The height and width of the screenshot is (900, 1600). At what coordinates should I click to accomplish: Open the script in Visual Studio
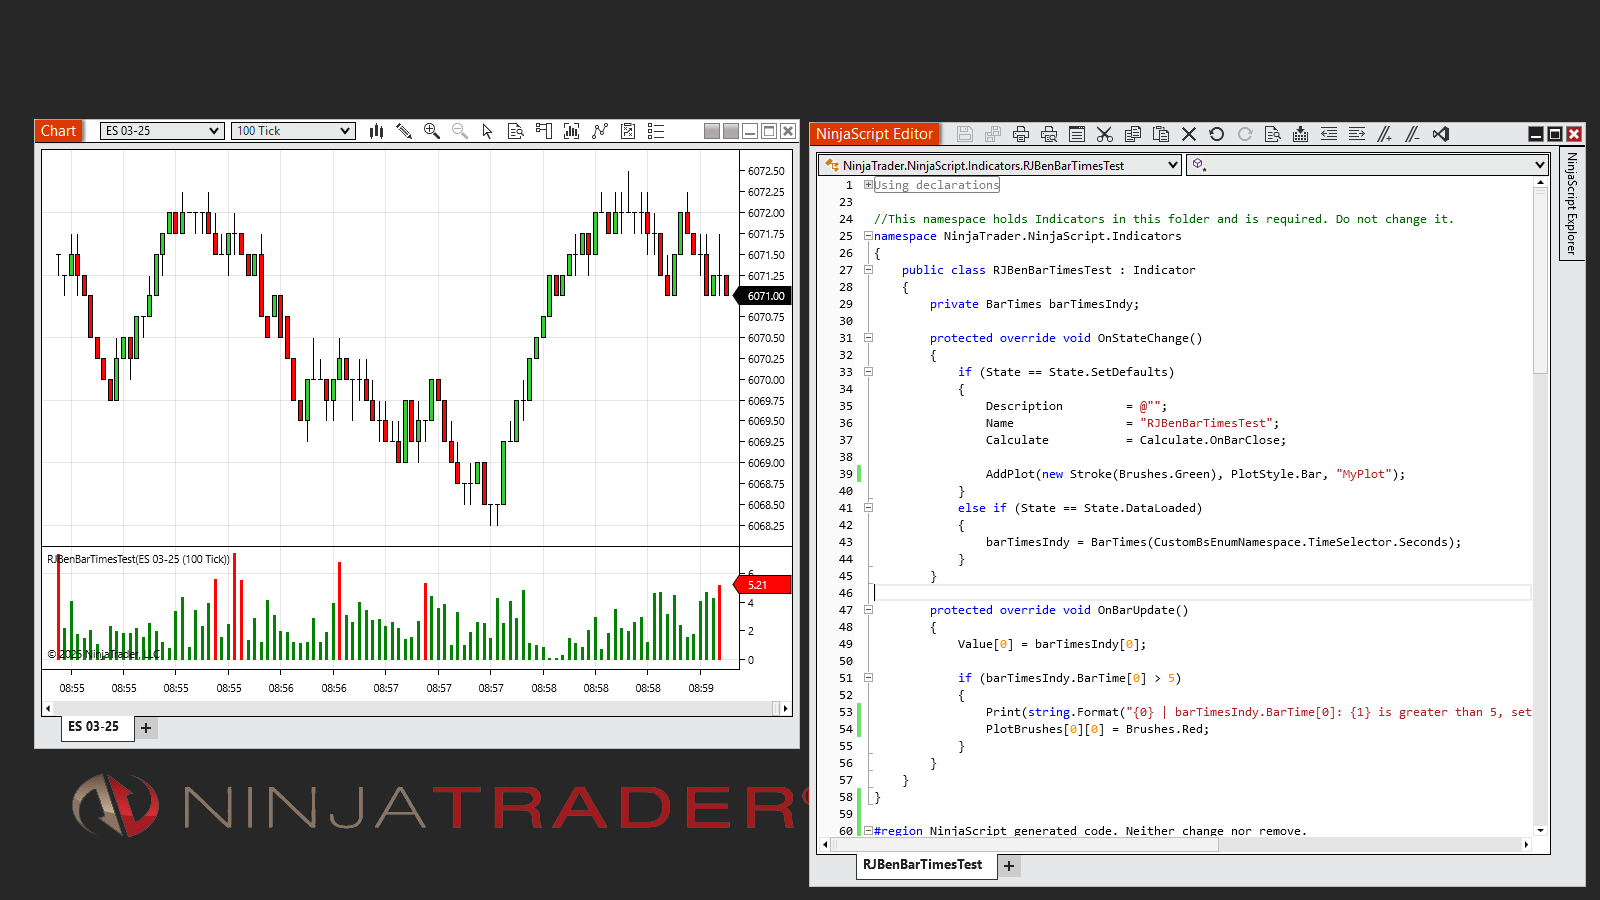point(1441,134)
